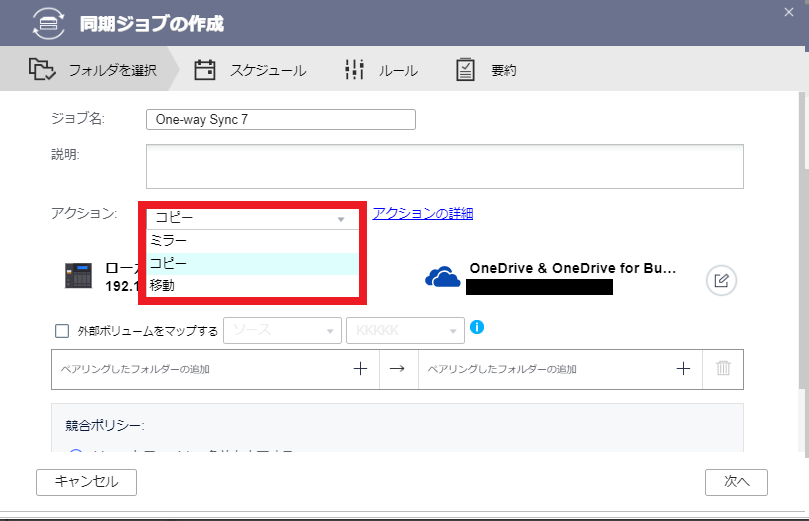Open the フォルダを選択 step tab
Image resolution: width=809 pixels, height=521 pixels.
[89, 69]
